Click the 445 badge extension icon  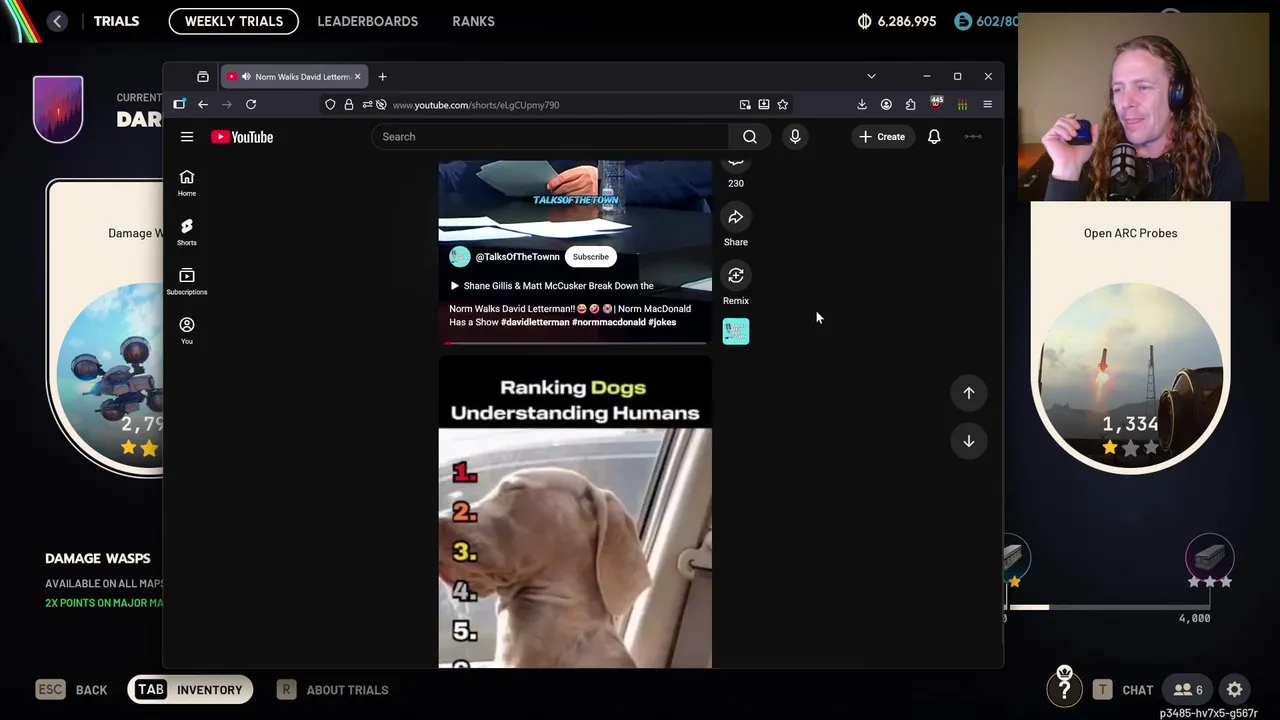pos(937,104)
